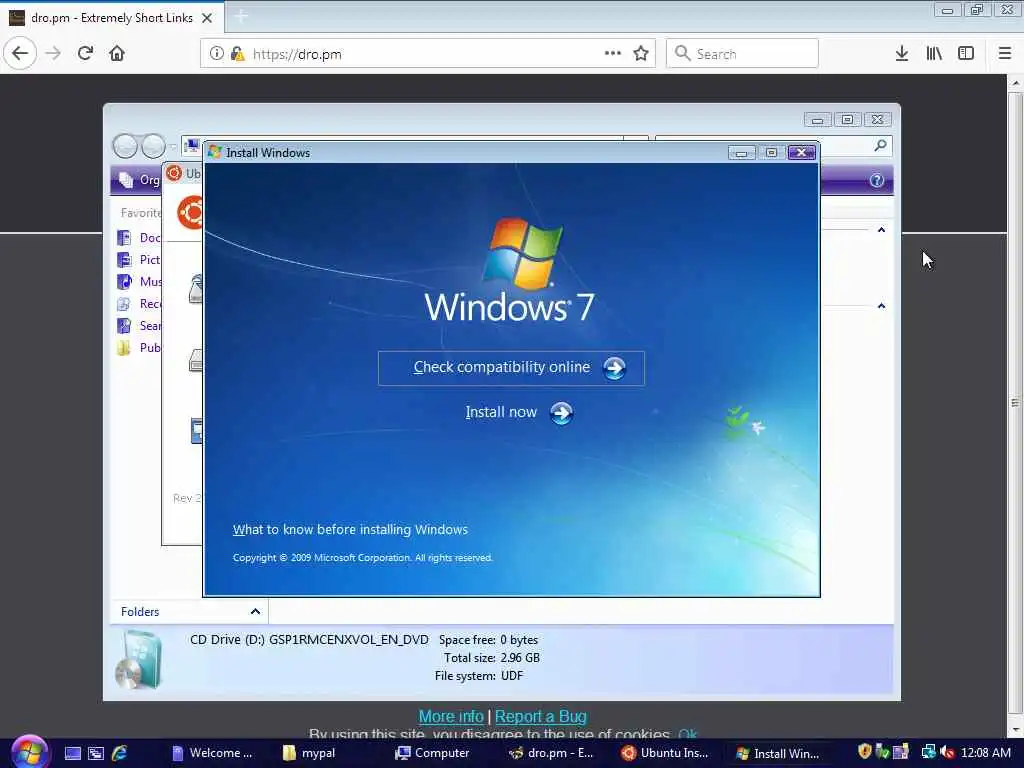Switch to Ubuntu Installer taskbar button
The width and height of the screenshot is (1024, 768).
point(665,753)
